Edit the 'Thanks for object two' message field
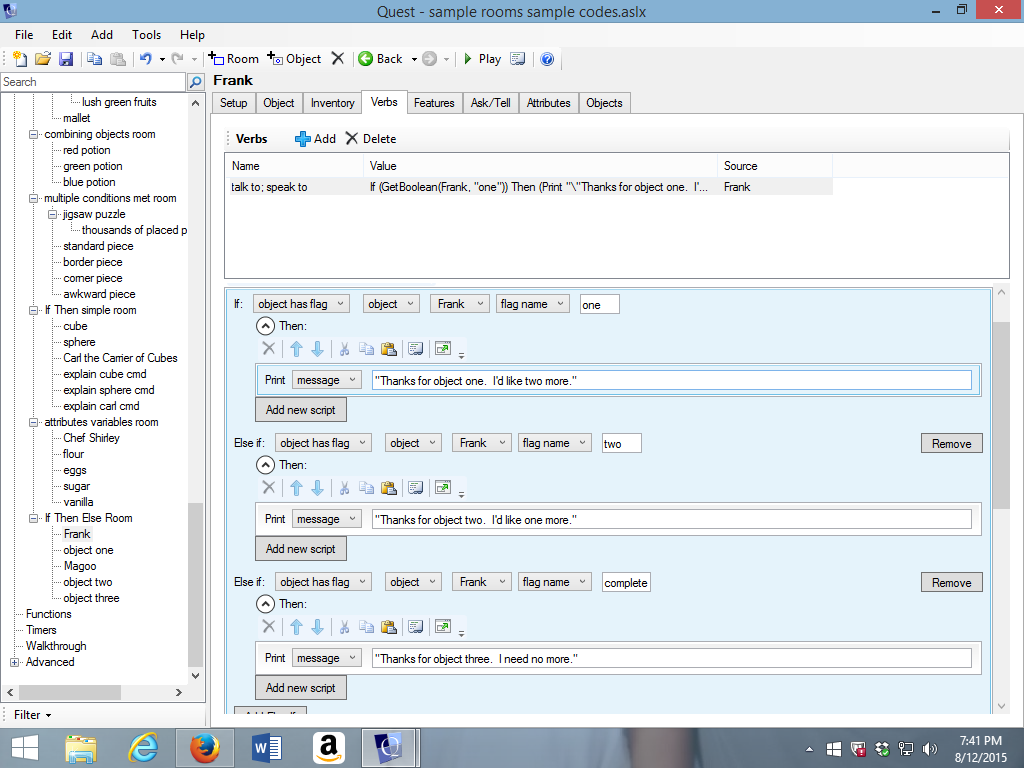 coord(671,520)
